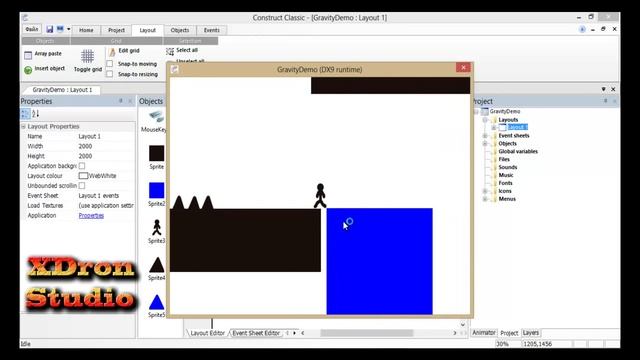Select Sounds folder in Project tree
The height and width of the screenshot is (360, 640).
pyautogui.click(x=507, y=167)
